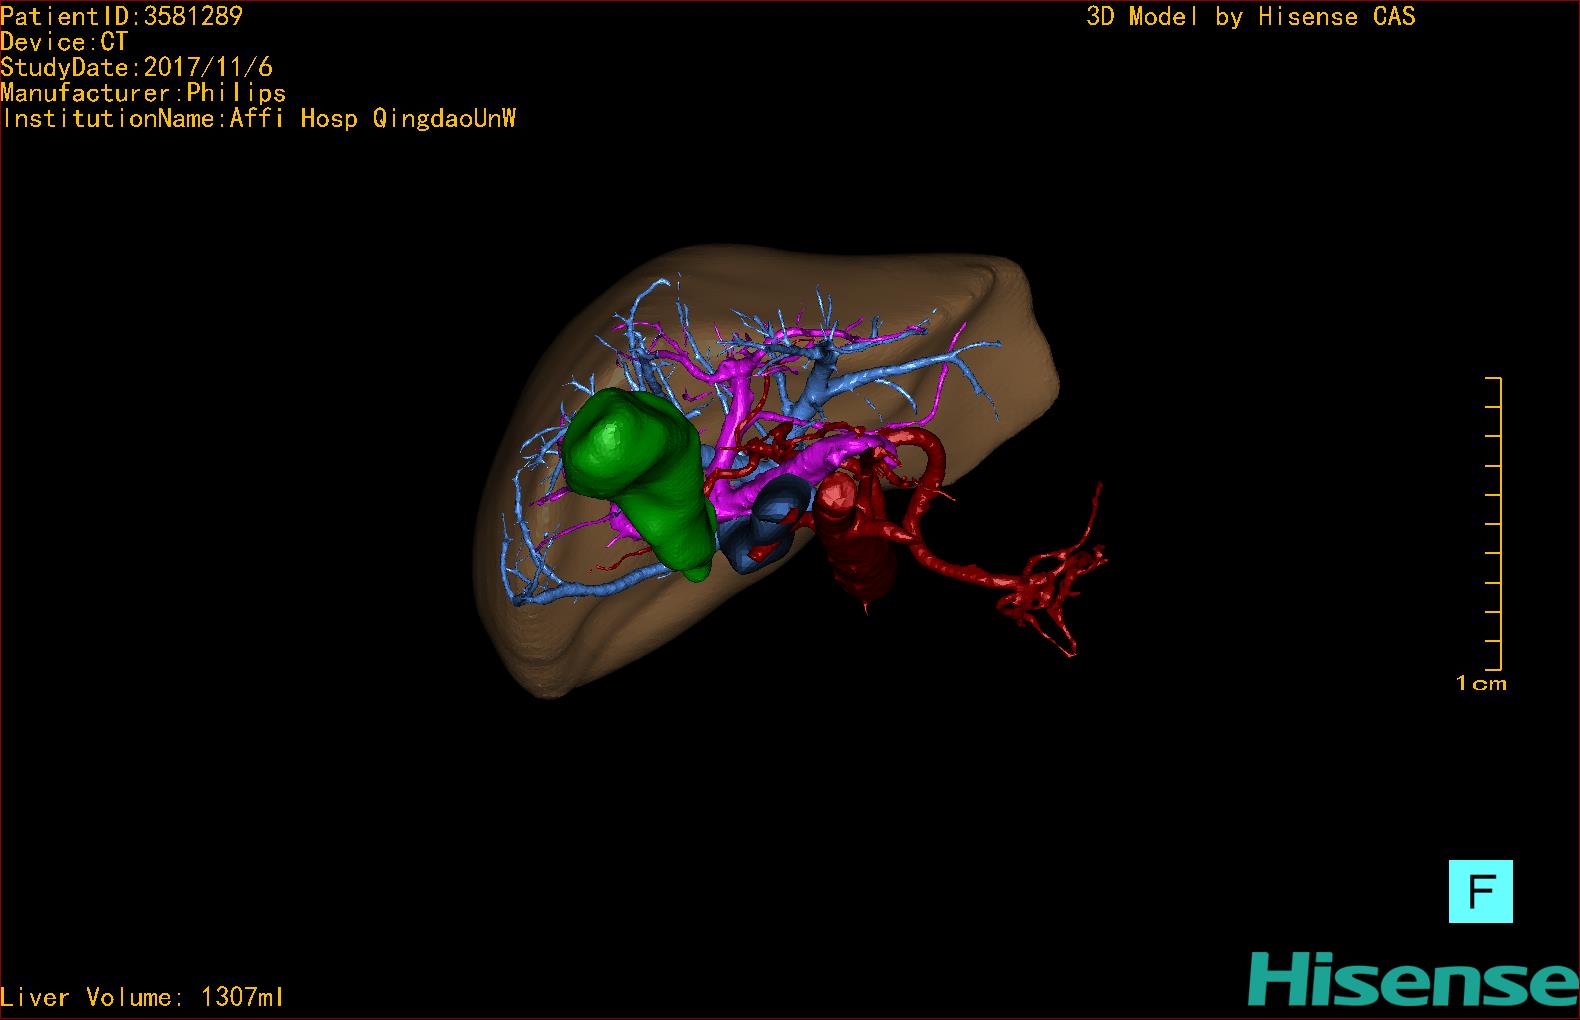Click the StudyDate 2017/11/6 text
The image size is (1580, 1020).
point(136,68)
